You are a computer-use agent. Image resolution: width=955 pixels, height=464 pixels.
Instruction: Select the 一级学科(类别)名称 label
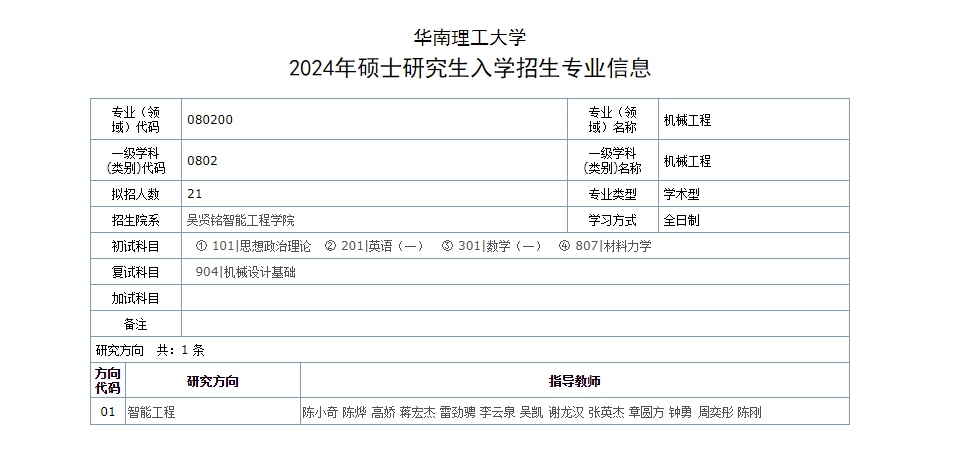613,160
